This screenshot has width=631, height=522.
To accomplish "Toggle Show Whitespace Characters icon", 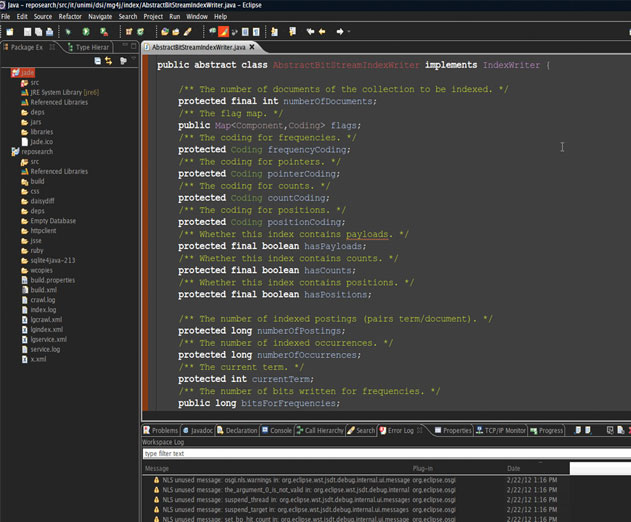I will (256, 31).
